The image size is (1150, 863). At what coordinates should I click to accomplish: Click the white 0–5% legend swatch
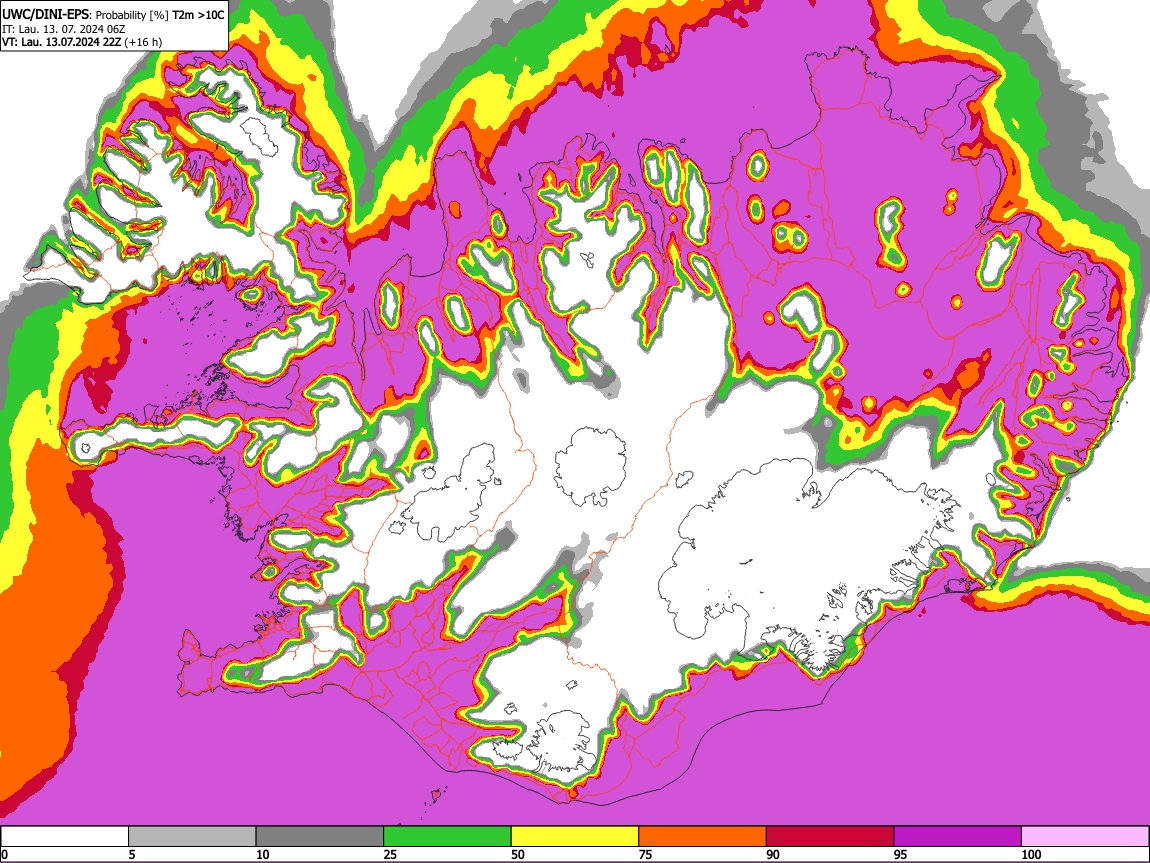pyautogui.click(x=65, y=837)
